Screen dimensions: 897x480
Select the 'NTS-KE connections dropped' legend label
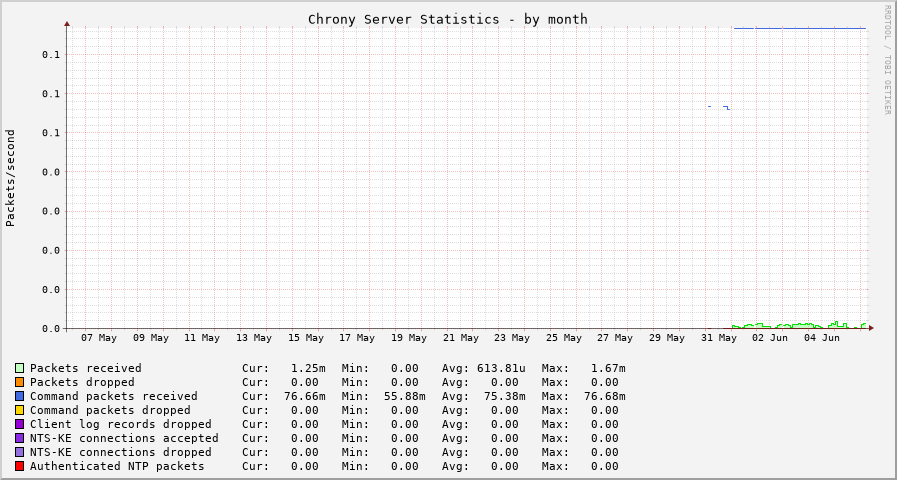point(121,453)
